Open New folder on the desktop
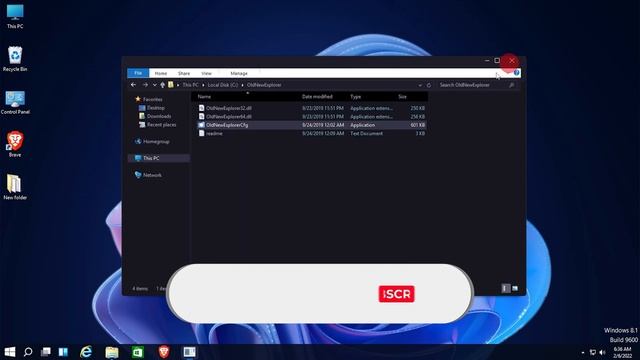This screenshot has height=360, width=640. pyautogui.click(x=15, y=187)
